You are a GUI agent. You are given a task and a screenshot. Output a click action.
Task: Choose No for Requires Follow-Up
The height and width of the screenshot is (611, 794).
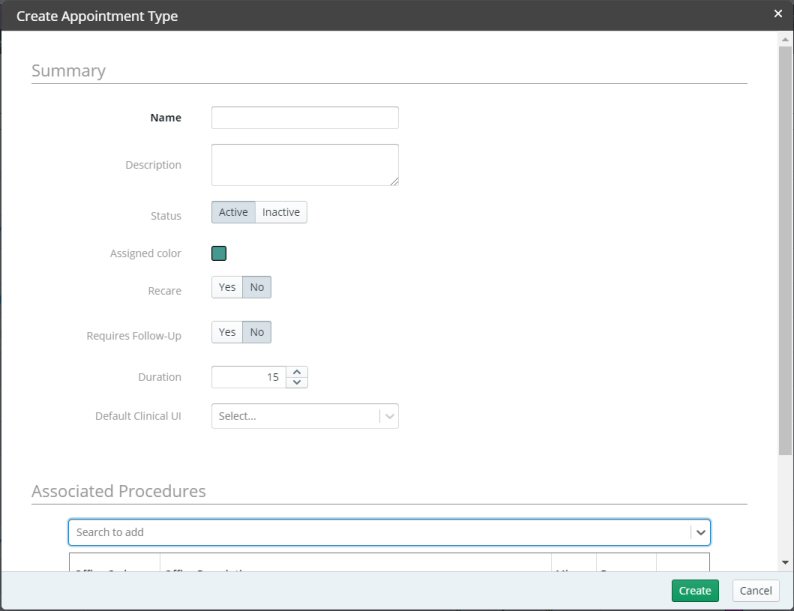pyautogui.click(x=257, y=332)
